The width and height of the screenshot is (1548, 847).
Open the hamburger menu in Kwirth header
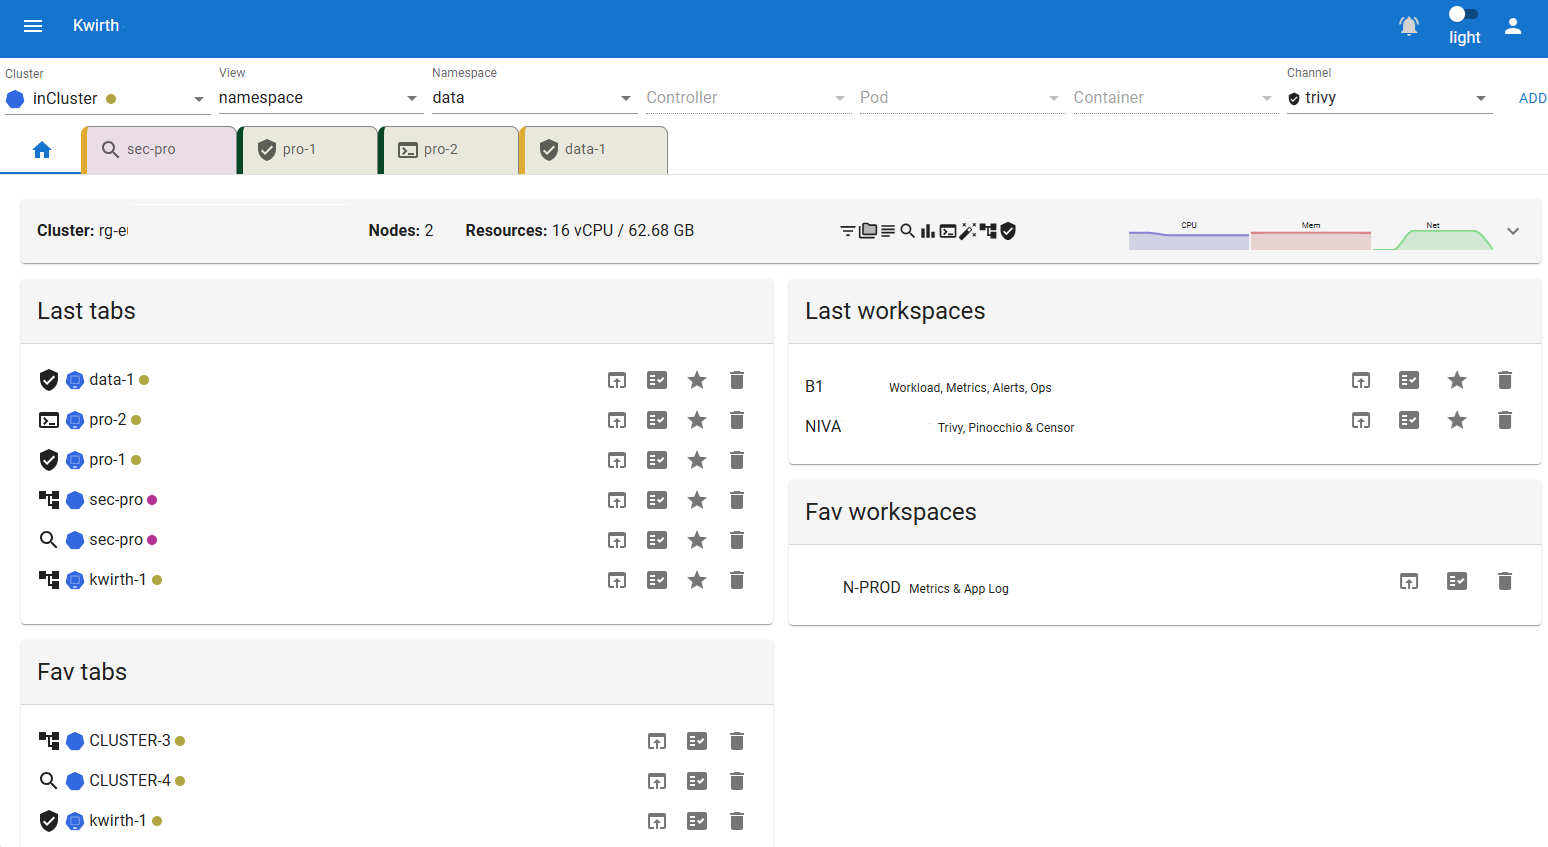pos(33,26)
